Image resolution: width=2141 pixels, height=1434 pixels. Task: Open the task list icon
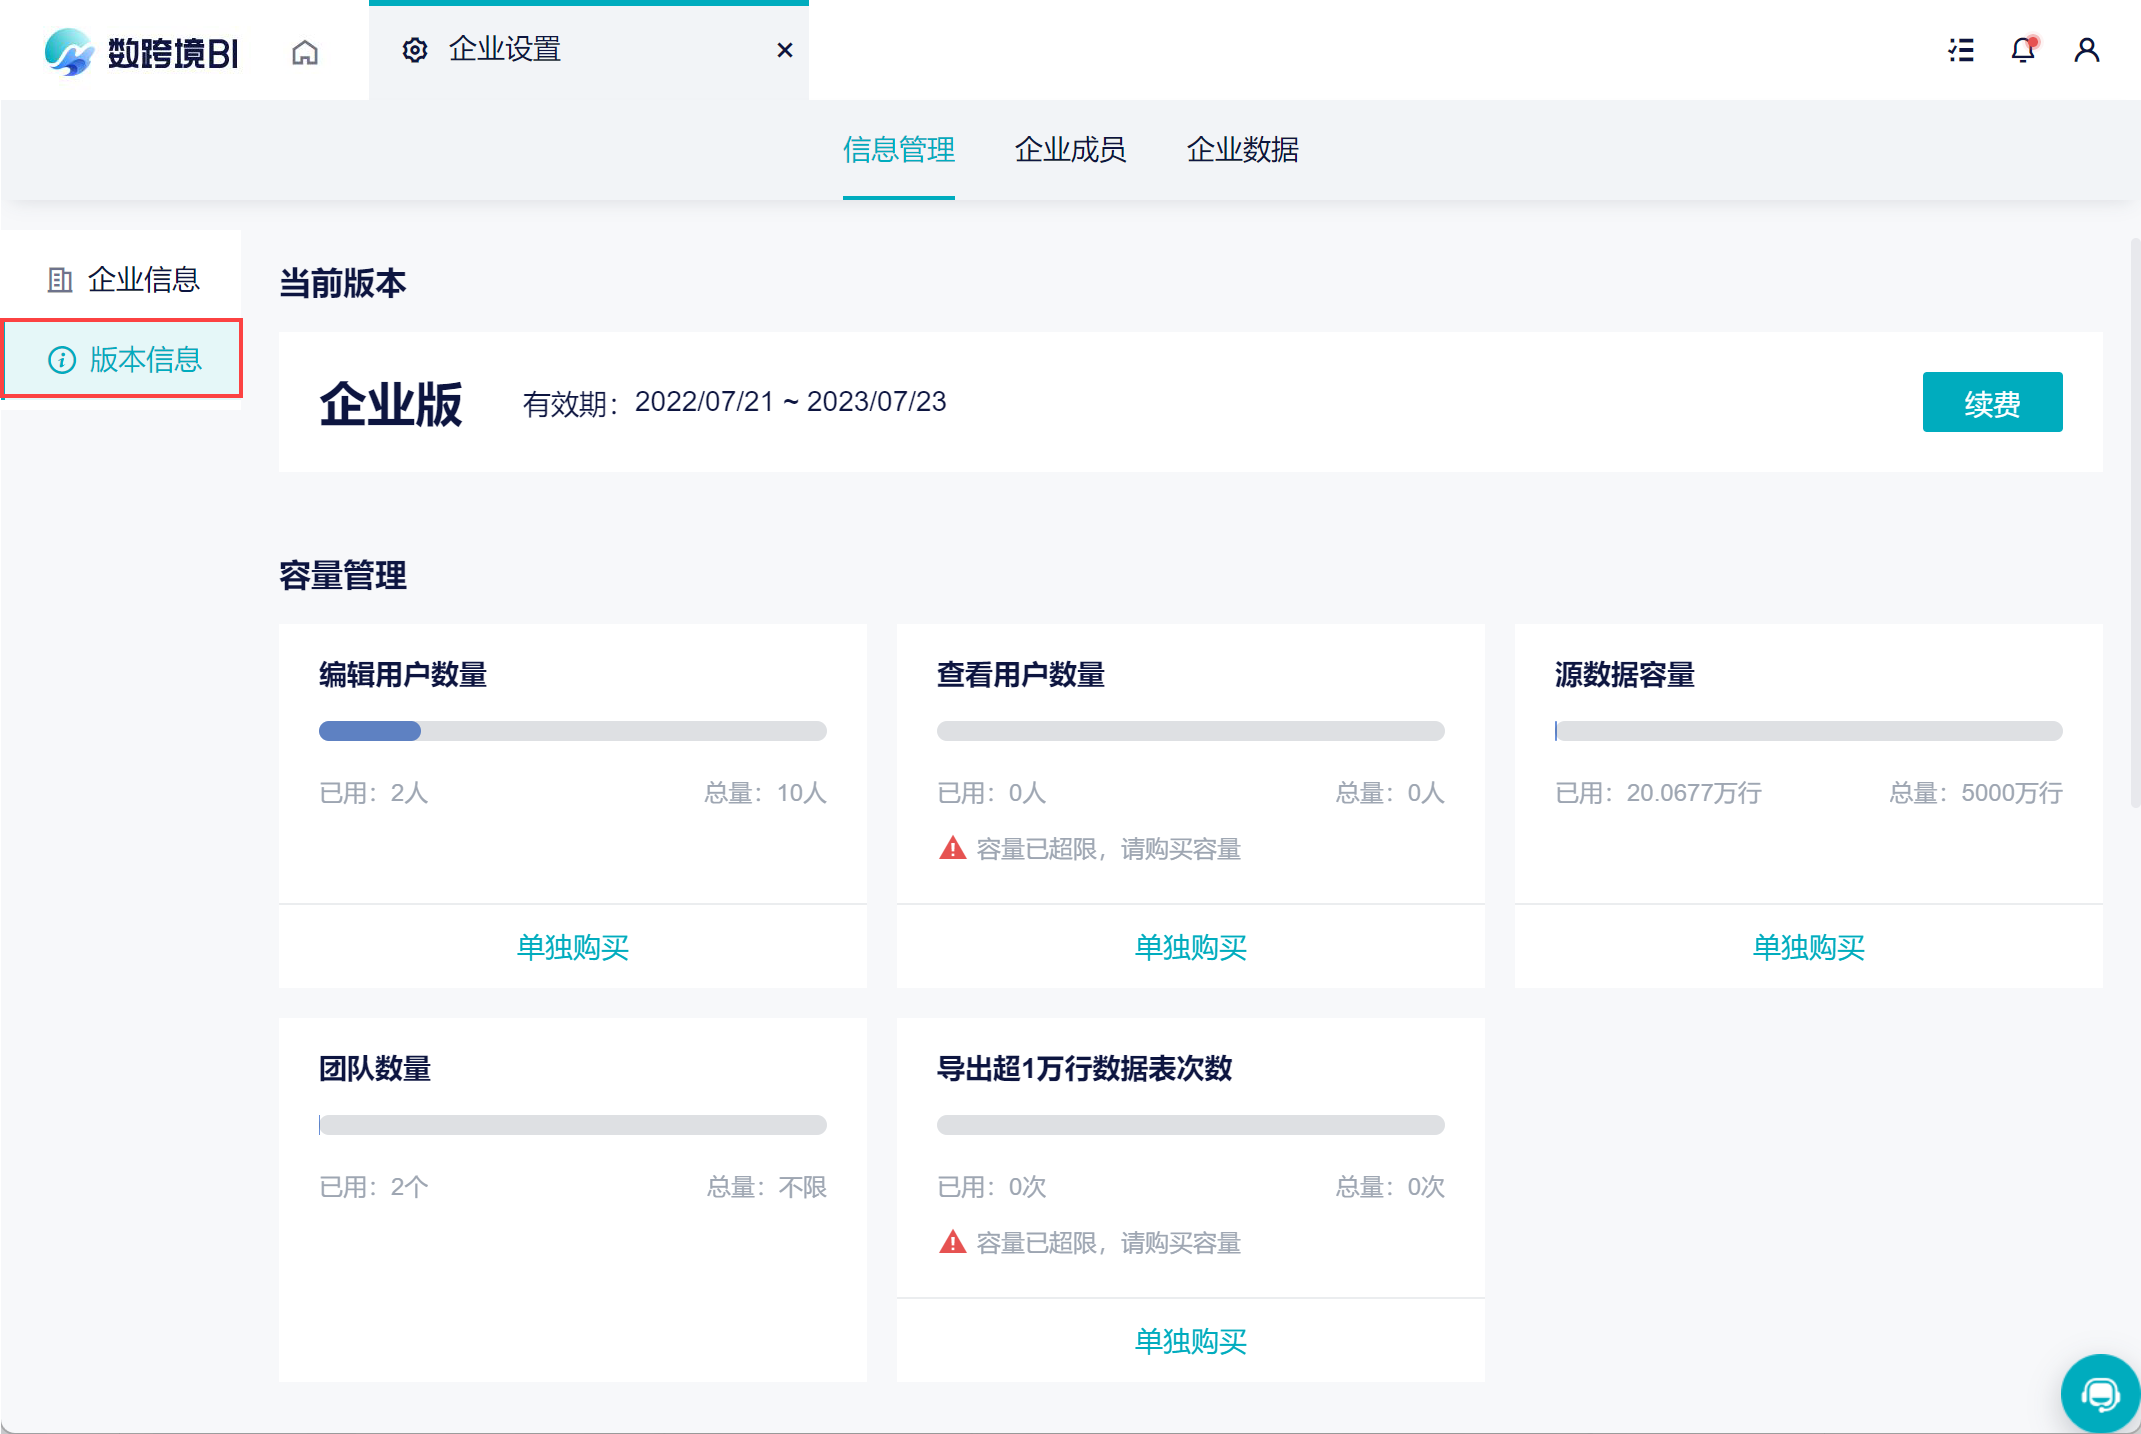click(x=1961, y=50)
